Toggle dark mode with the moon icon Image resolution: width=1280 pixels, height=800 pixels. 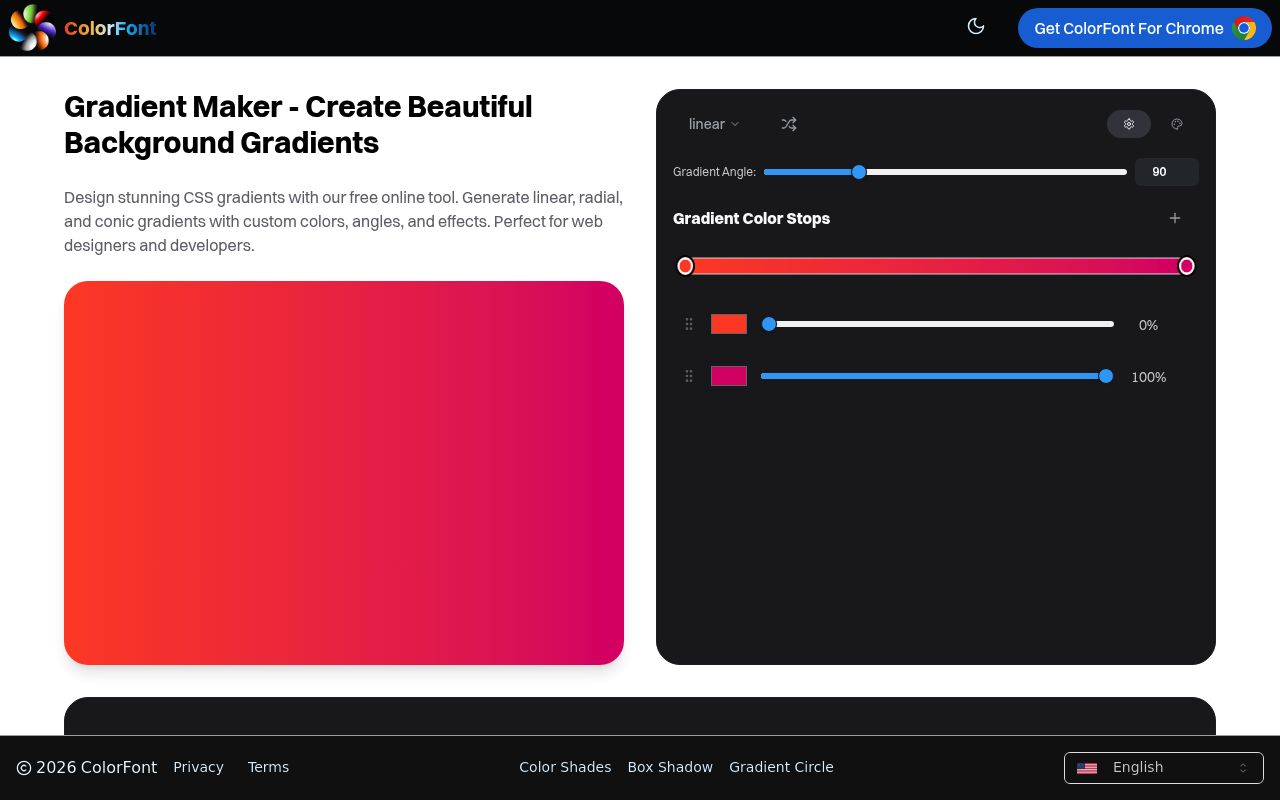click(x=976, y=26)
